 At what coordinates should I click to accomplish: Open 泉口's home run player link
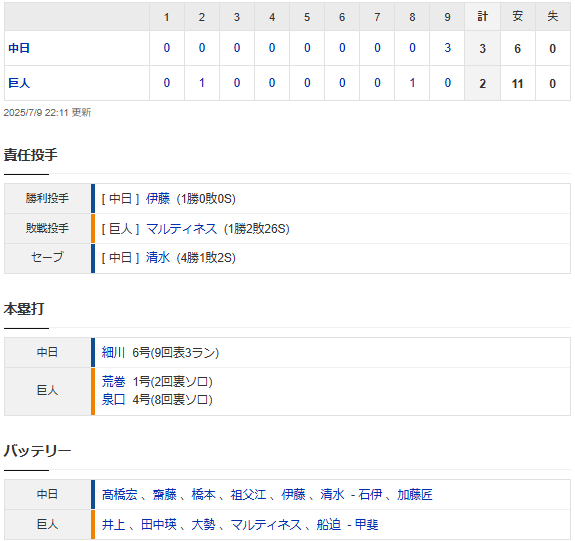pyautogui.click(x=113, y=399)
